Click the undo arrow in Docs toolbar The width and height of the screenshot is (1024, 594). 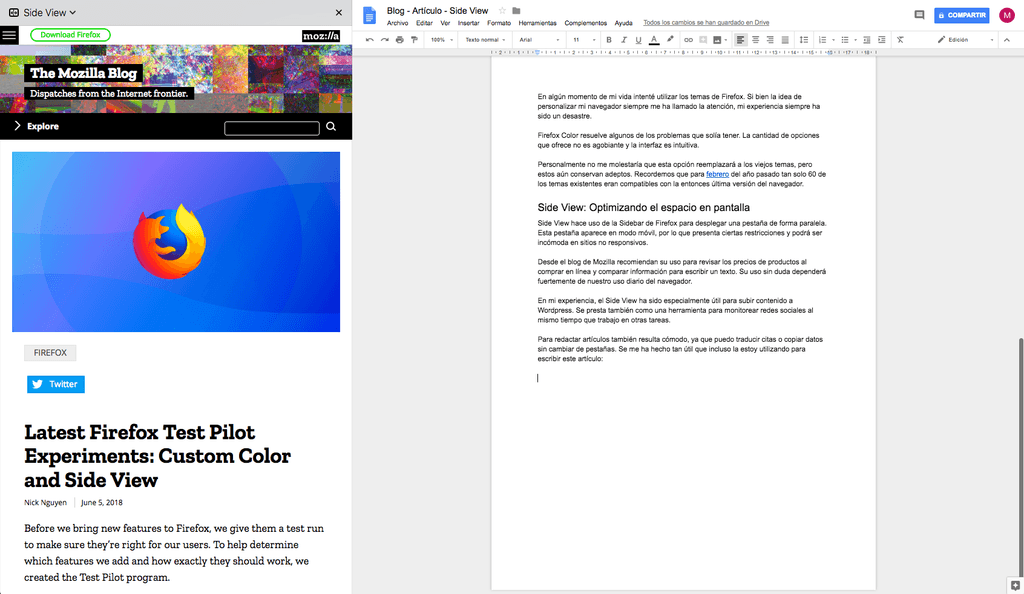point(370,40)
